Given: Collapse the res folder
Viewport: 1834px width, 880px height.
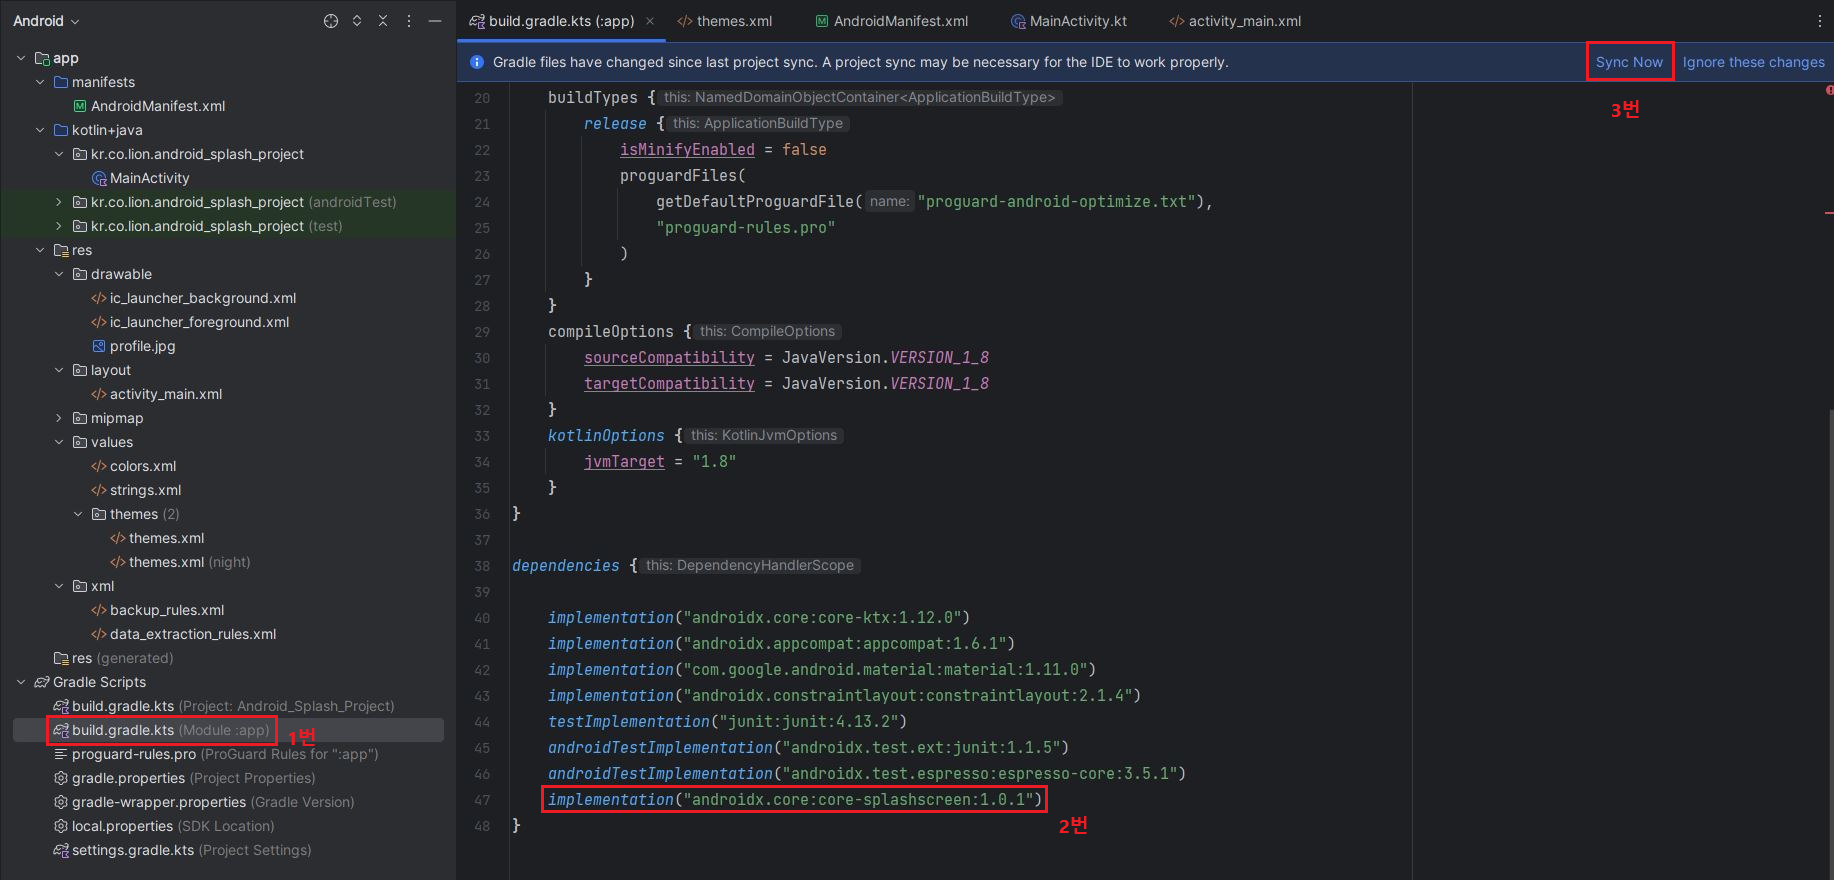Looking at the screenshot, I should 40,250.
